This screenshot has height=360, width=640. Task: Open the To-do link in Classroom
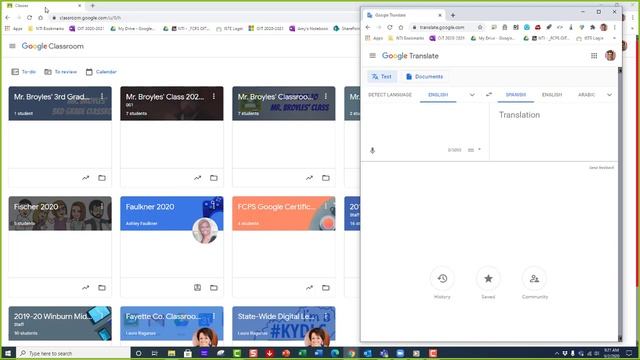[x=24, y=72]
